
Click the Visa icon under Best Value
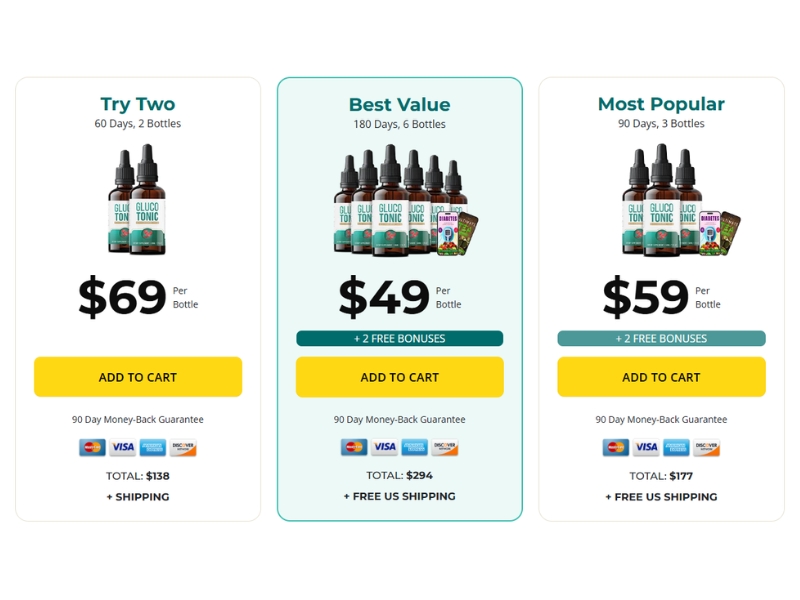385,448
